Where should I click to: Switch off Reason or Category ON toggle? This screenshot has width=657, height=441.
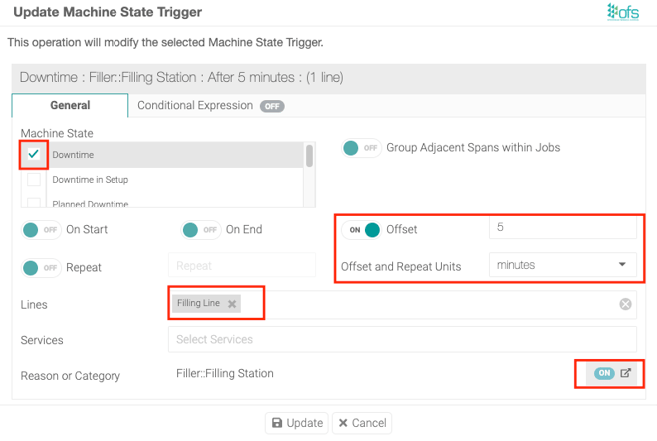coord(604,373)
